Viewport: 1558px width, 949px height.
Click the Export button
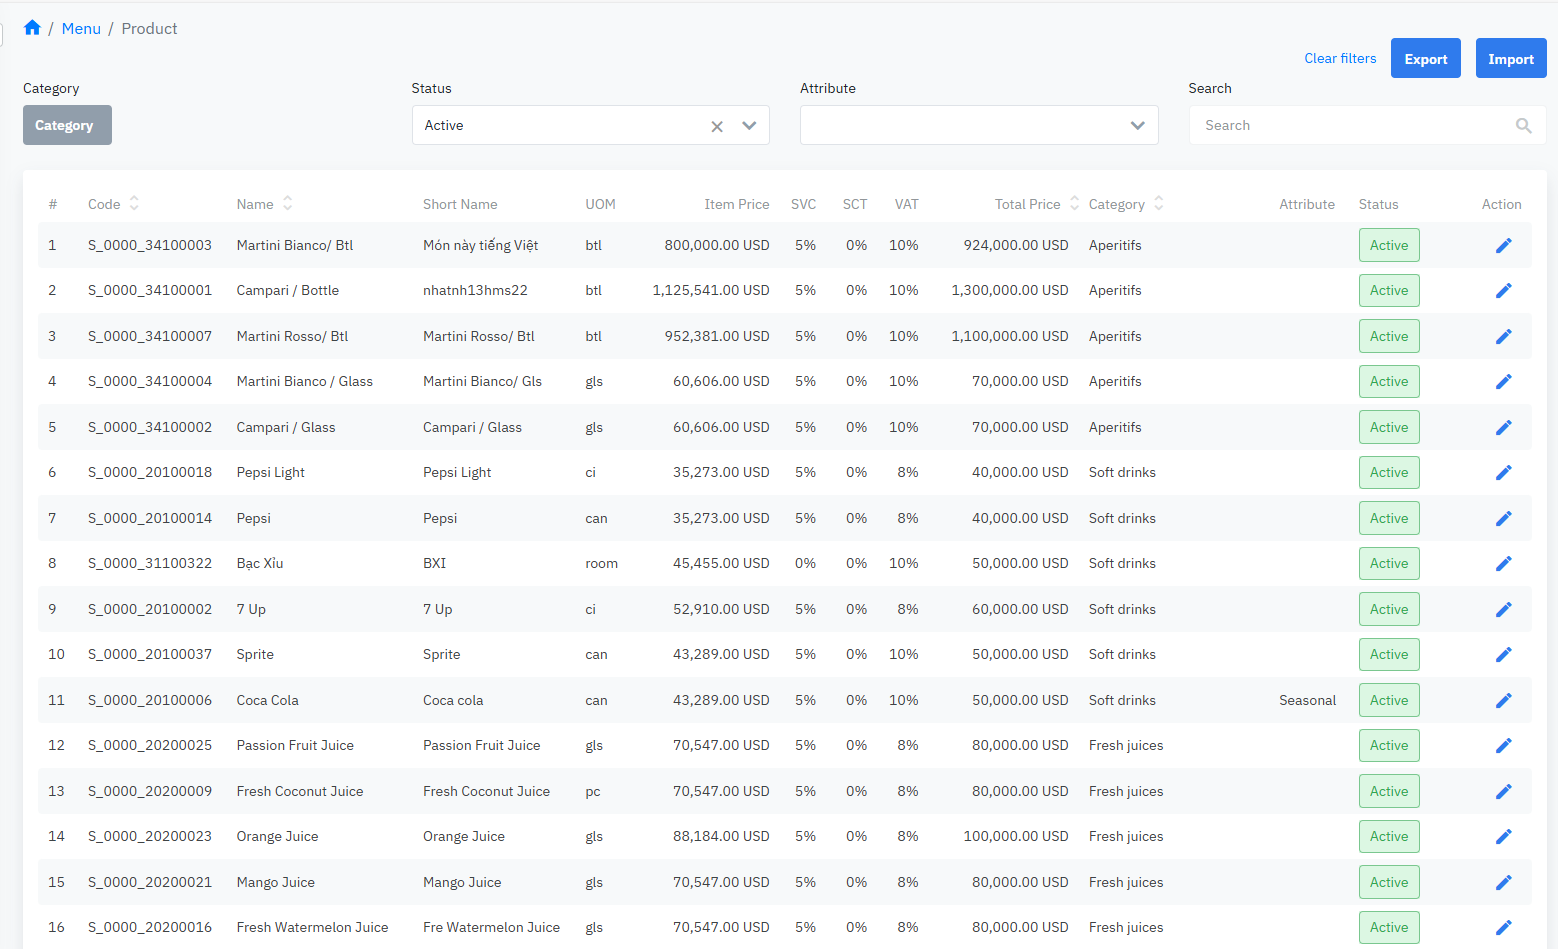coord(1425,59)
